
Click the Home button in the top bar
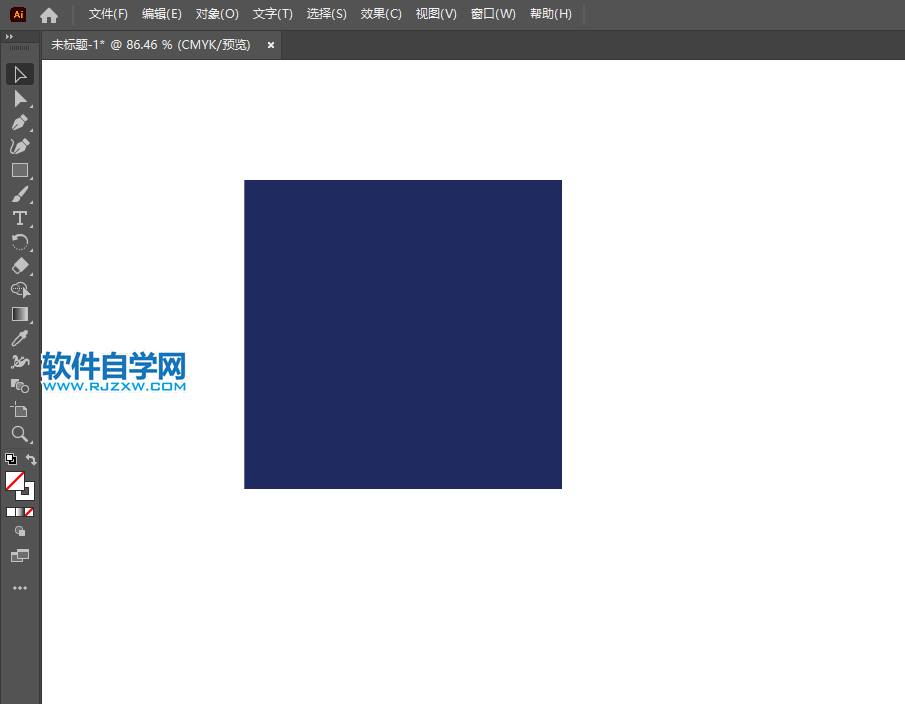pos(48,14)
